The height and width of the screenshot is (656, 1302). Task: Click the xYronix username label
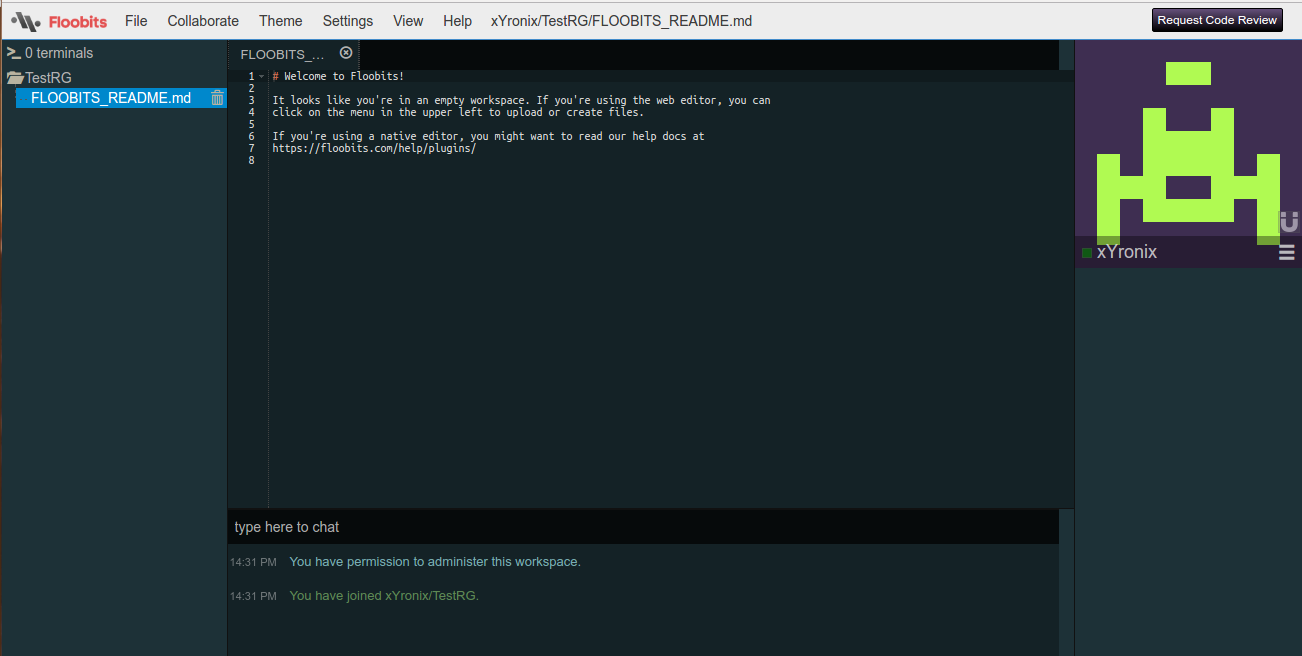tap(1127, 252)
